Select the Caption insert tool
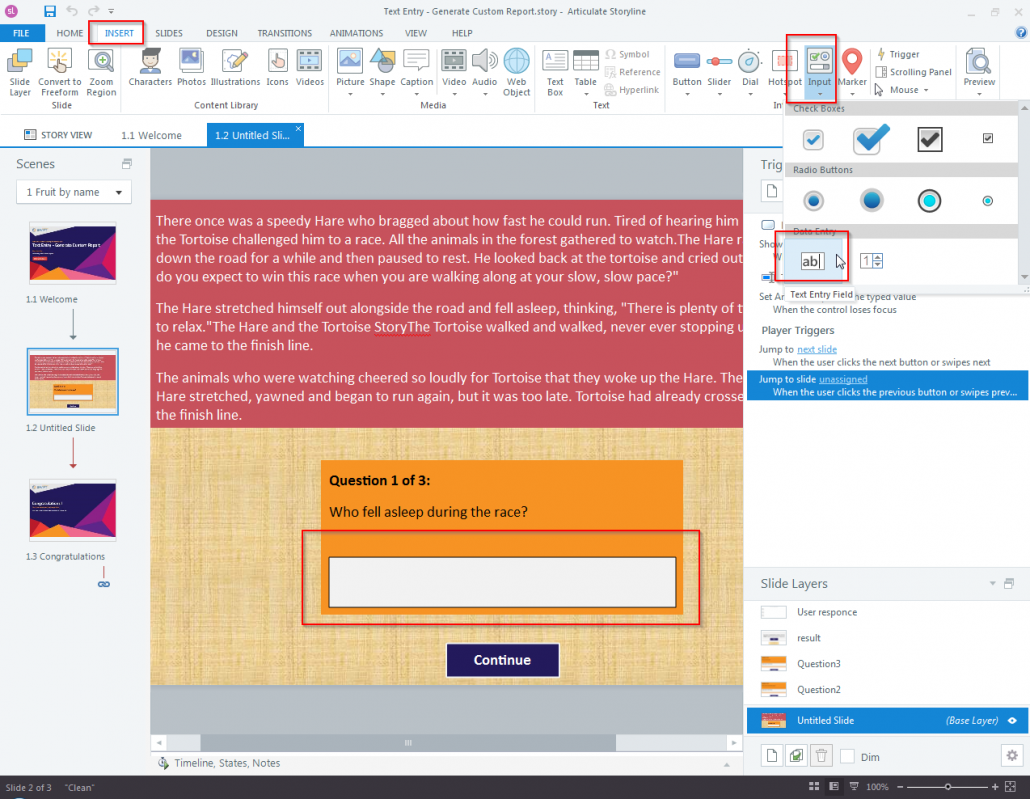This screenshot has height=799, width=1030. 416,68
